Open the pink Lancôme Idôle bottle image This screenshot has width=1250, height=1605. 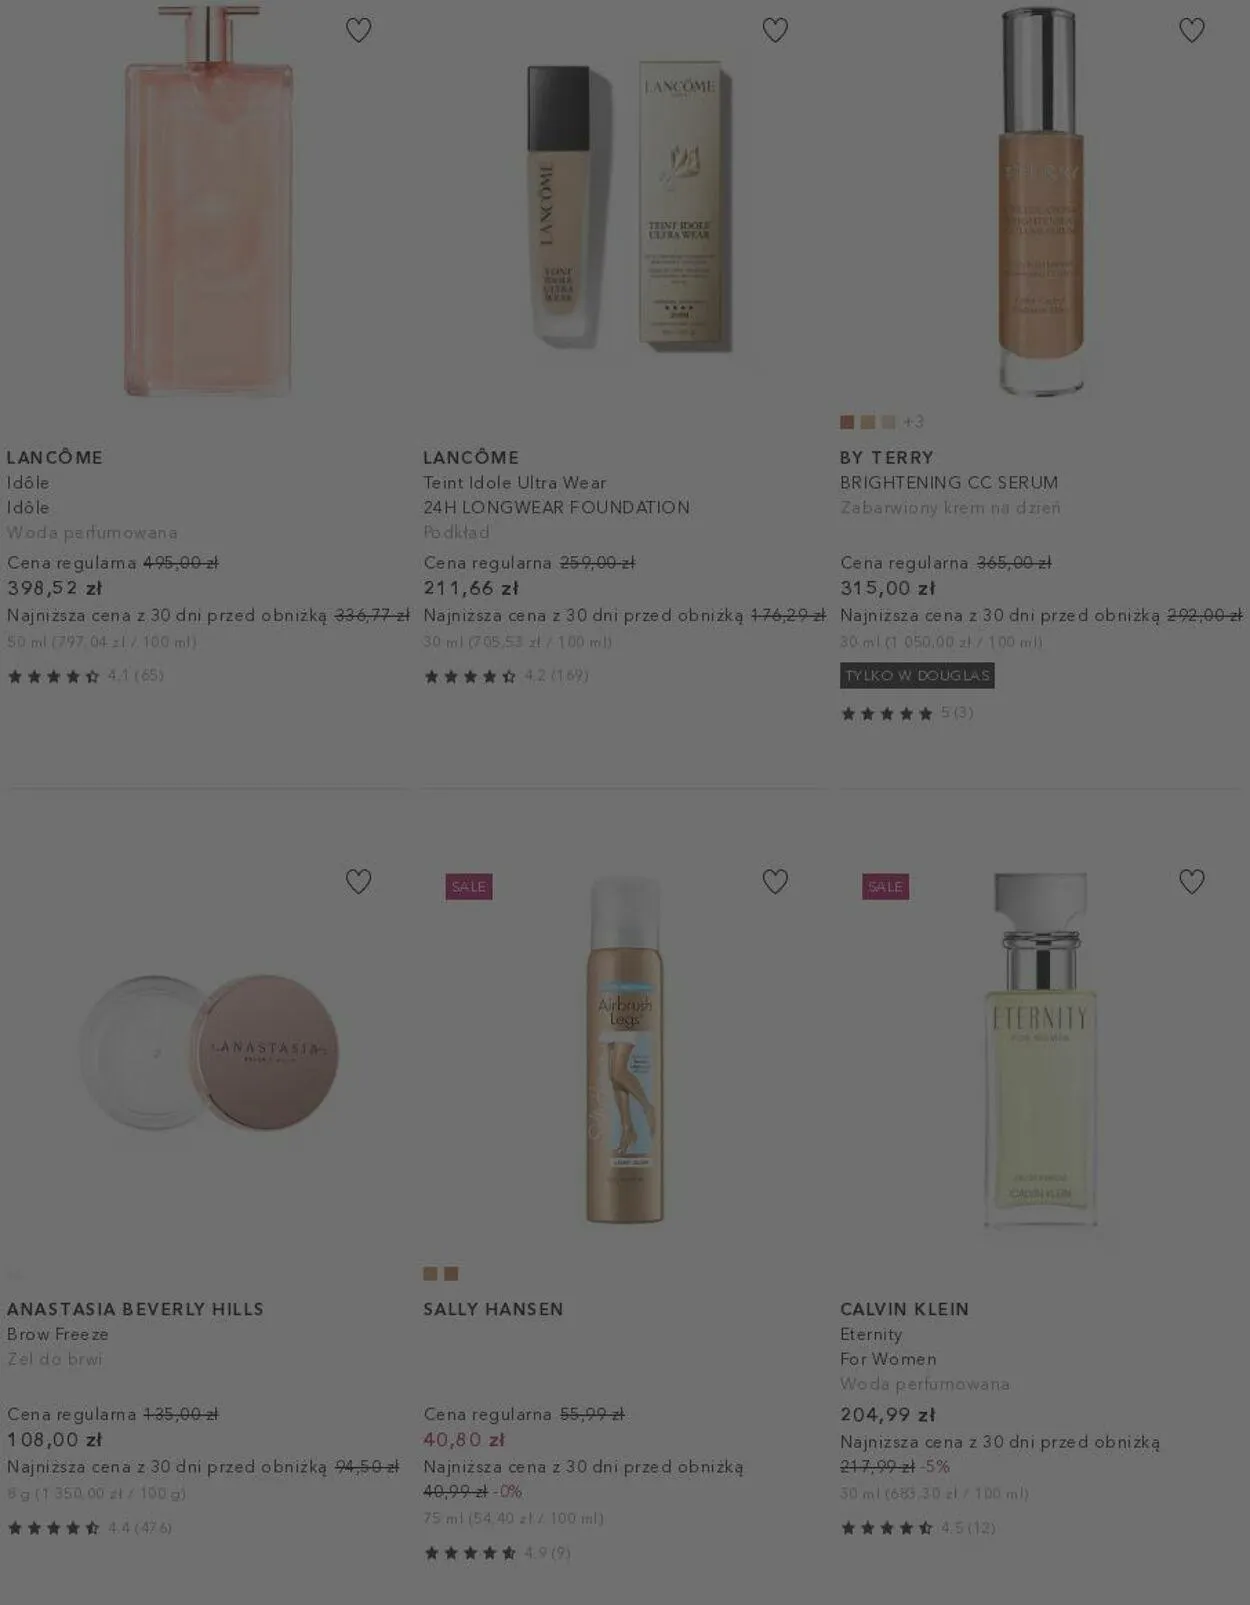[208, 200]
